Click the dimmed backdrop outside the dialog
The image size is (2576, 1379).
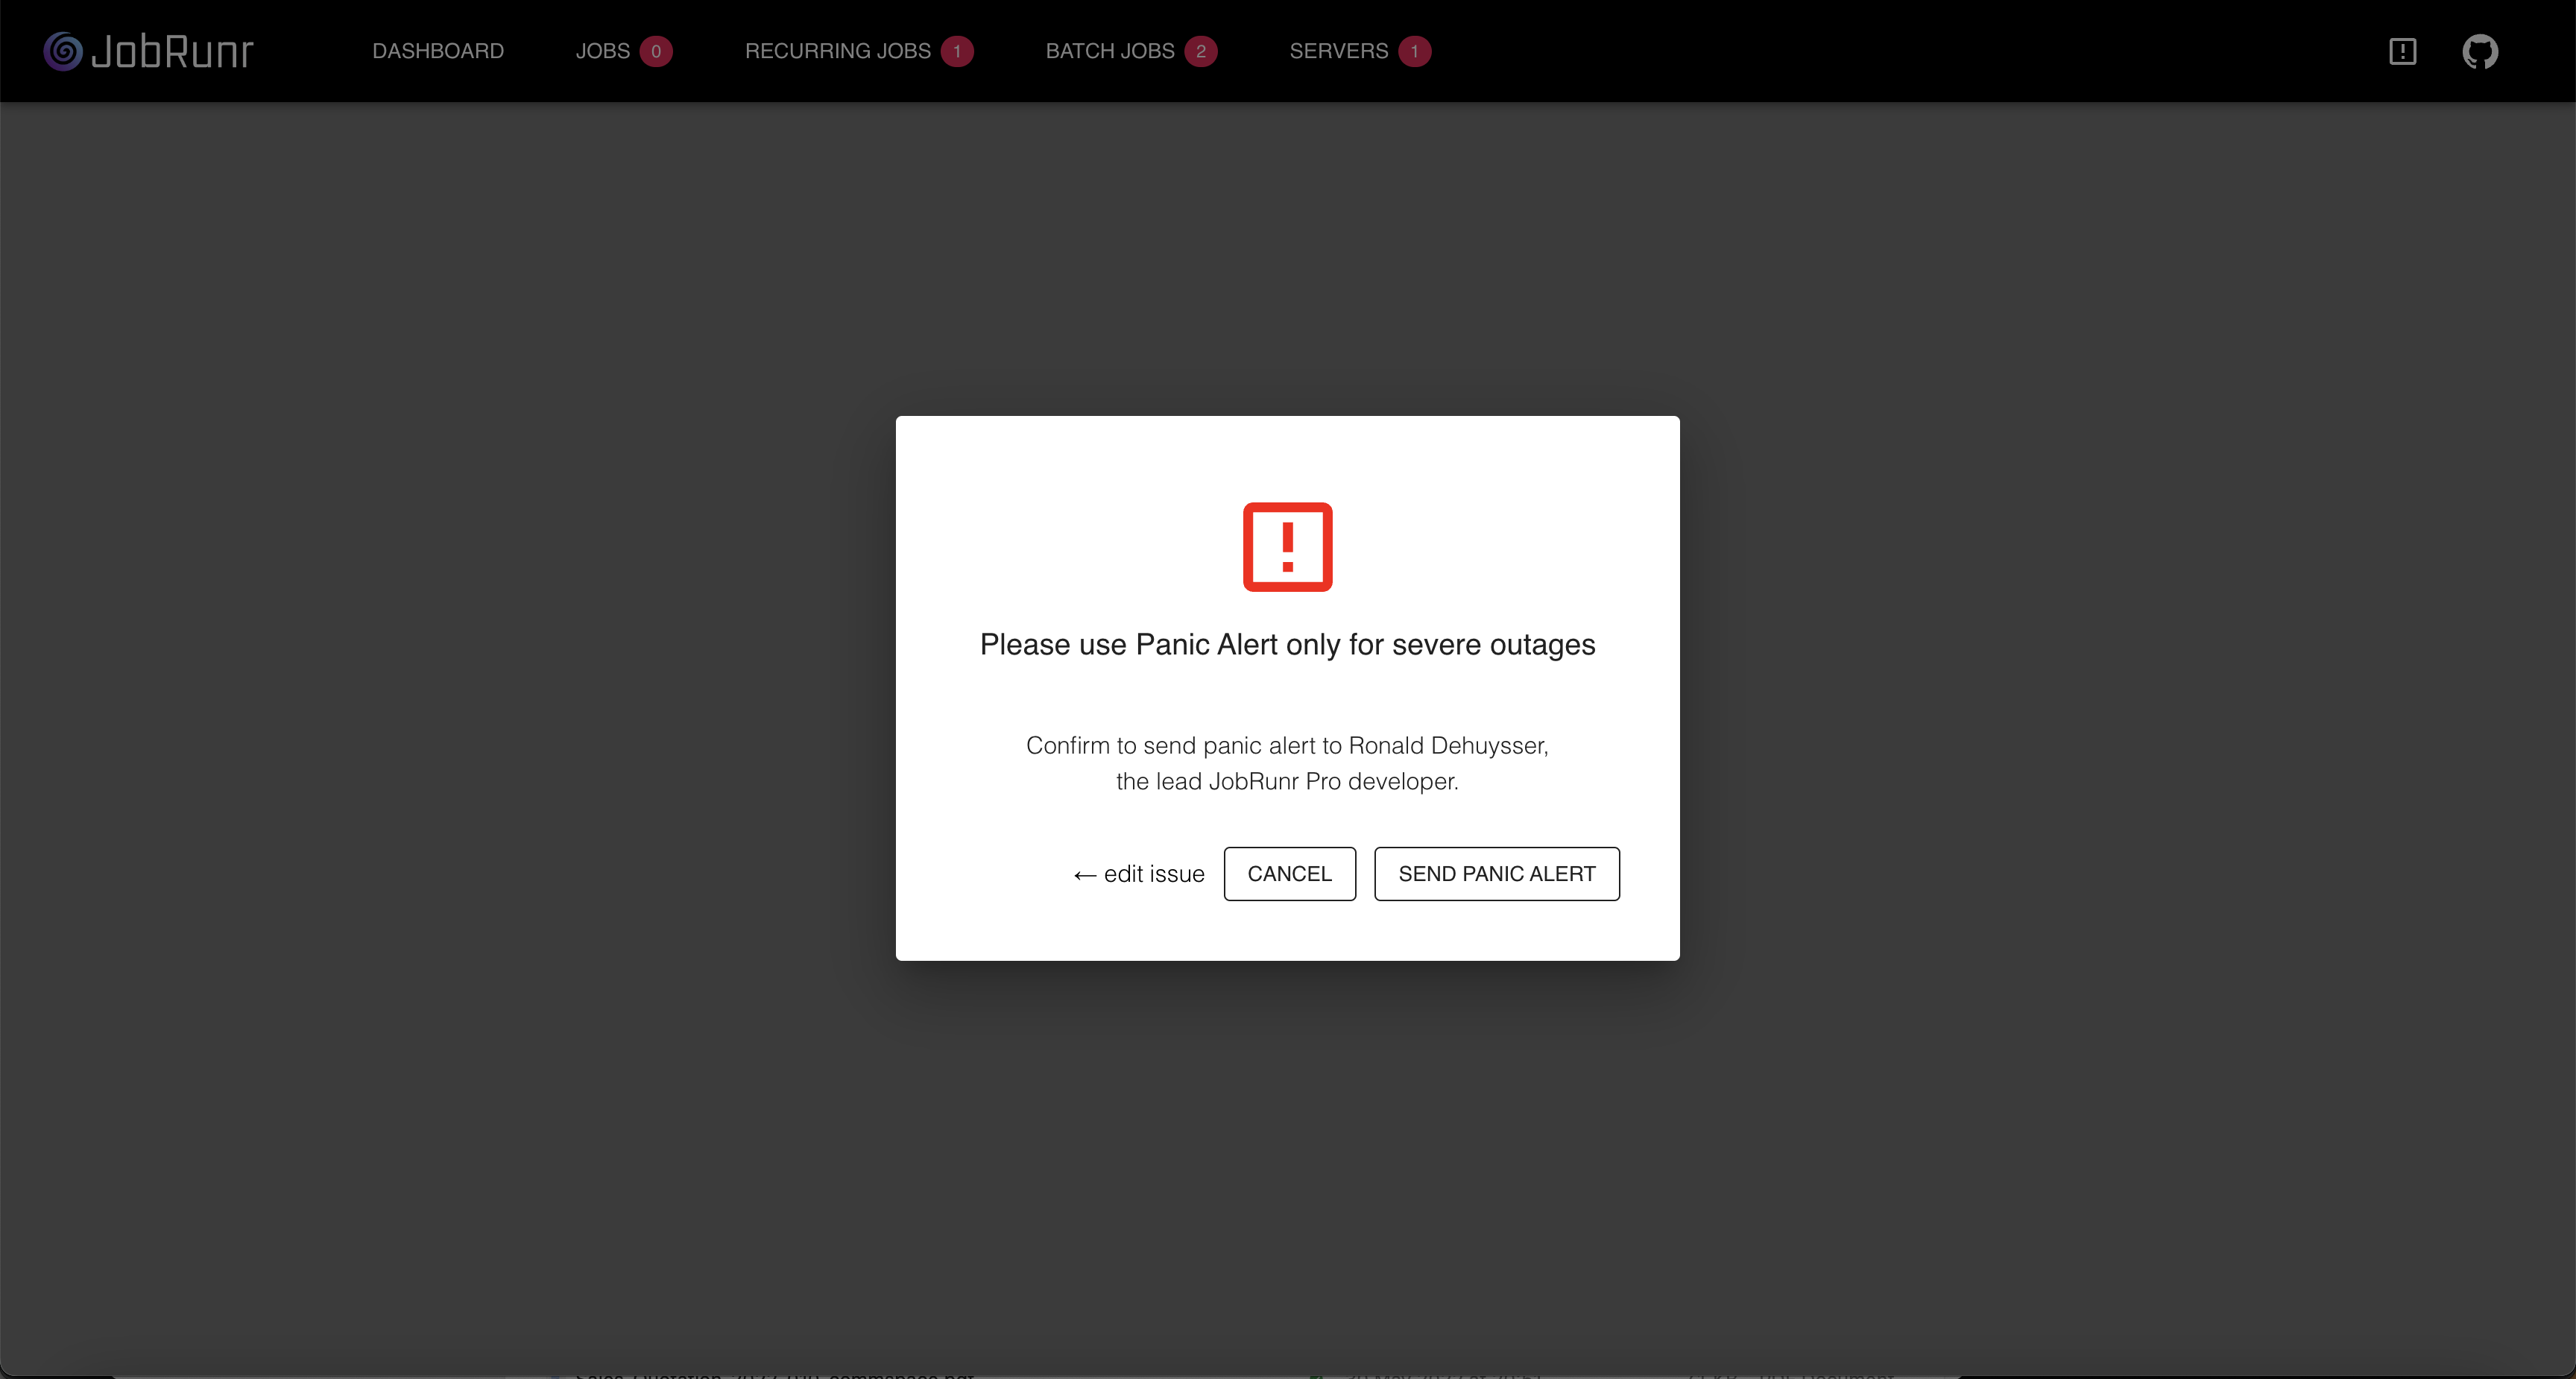(400, 700)
